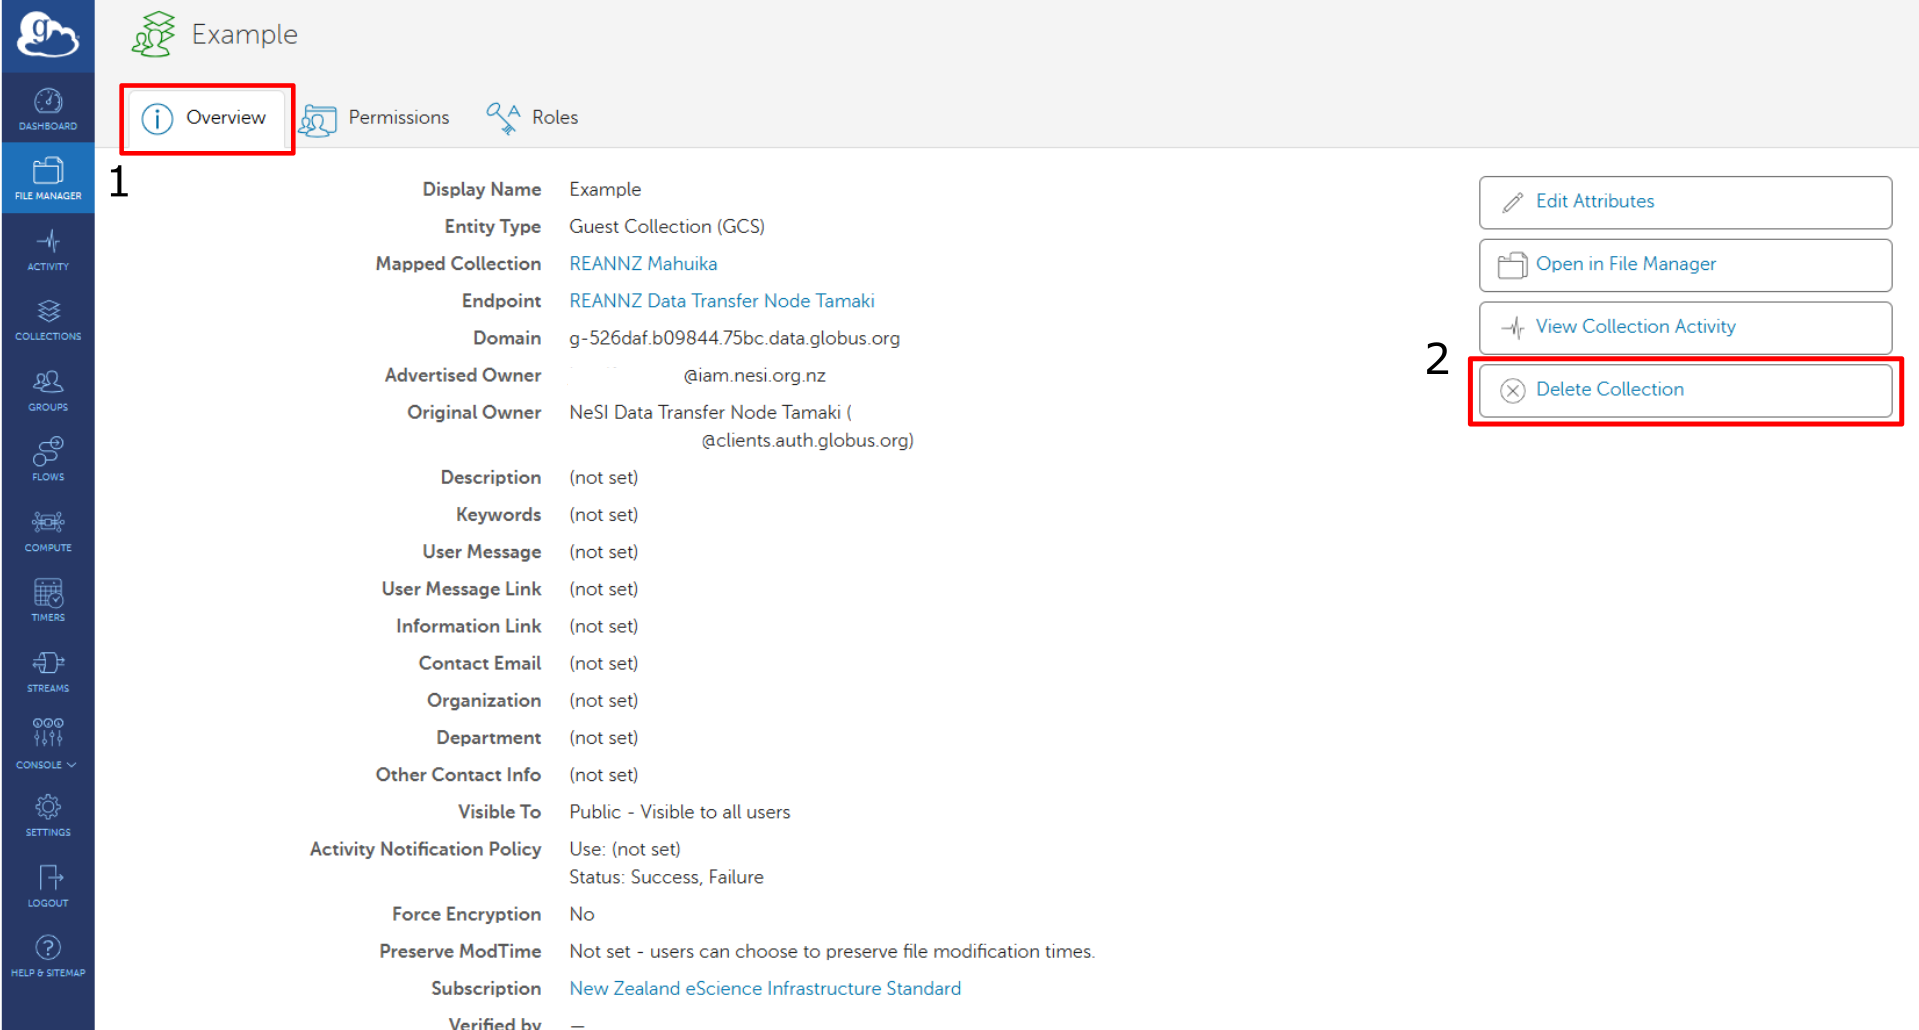Click the Logout sidebar icon
Image resolution: width=1919 pixels, height=1030 pixels.
[x=48, y=885]
